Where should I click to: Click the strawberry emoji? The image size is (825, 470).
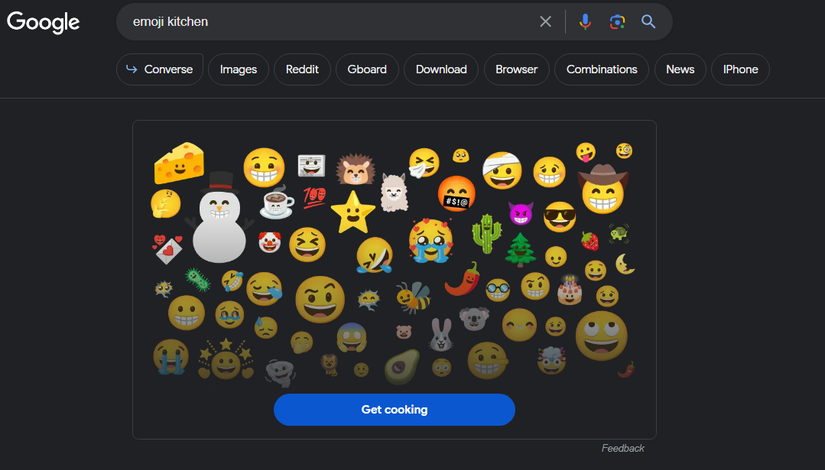point(590,241)
